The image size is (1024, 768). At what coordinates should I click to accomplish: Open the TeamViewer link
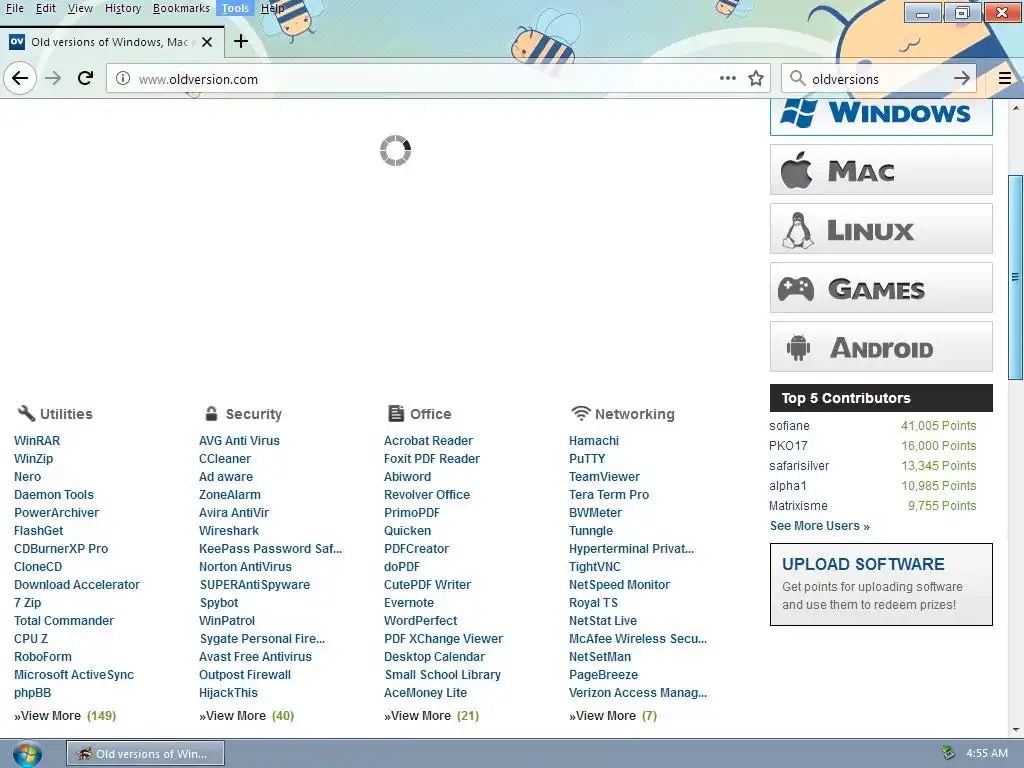coord(604,477)
